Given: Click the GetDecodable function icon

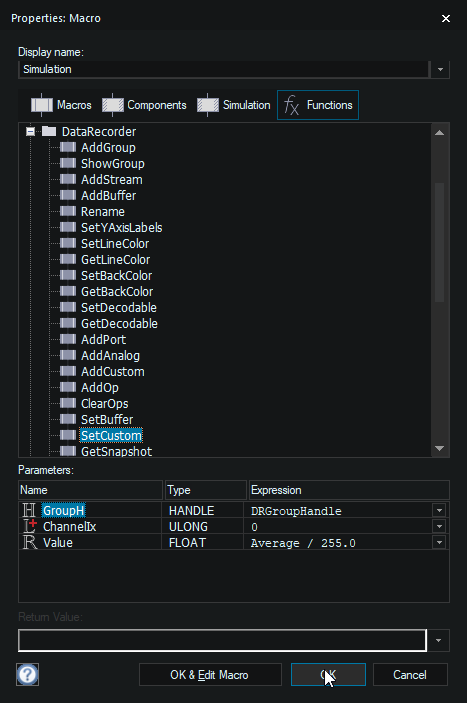Looking at the screenshot, I should (x=68, y=323).
